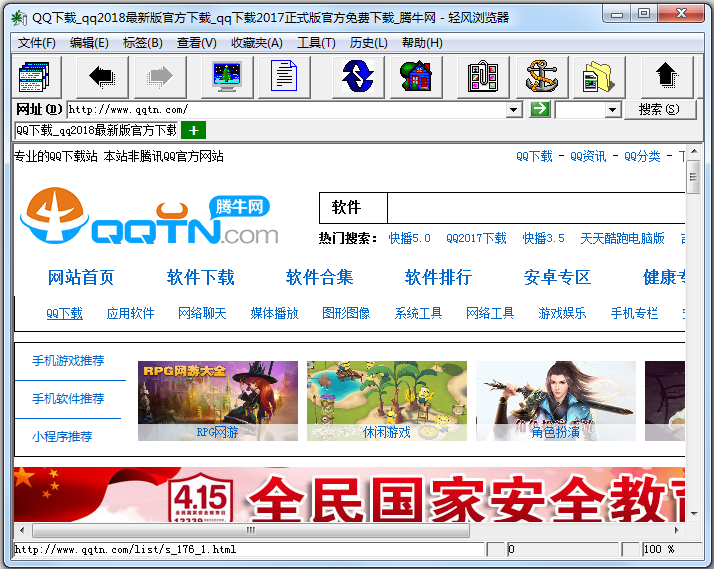This screenshot has width=714, height=569.
Task: Click the yellow folder with document icon
Action: pyautogui.click(x=599, y=77)
